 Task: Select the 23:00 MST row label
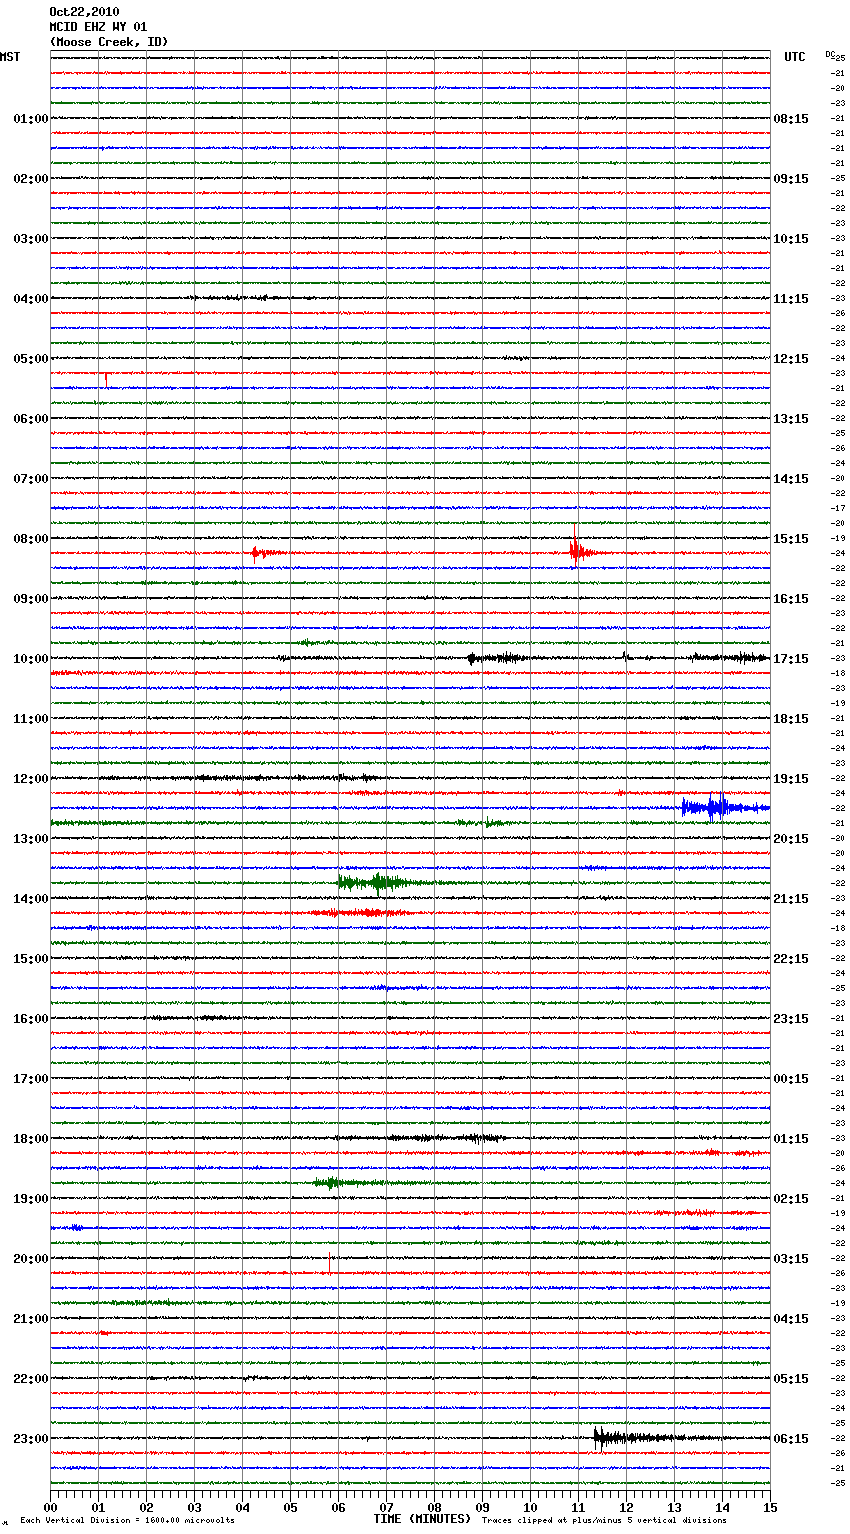point(31,1439)
